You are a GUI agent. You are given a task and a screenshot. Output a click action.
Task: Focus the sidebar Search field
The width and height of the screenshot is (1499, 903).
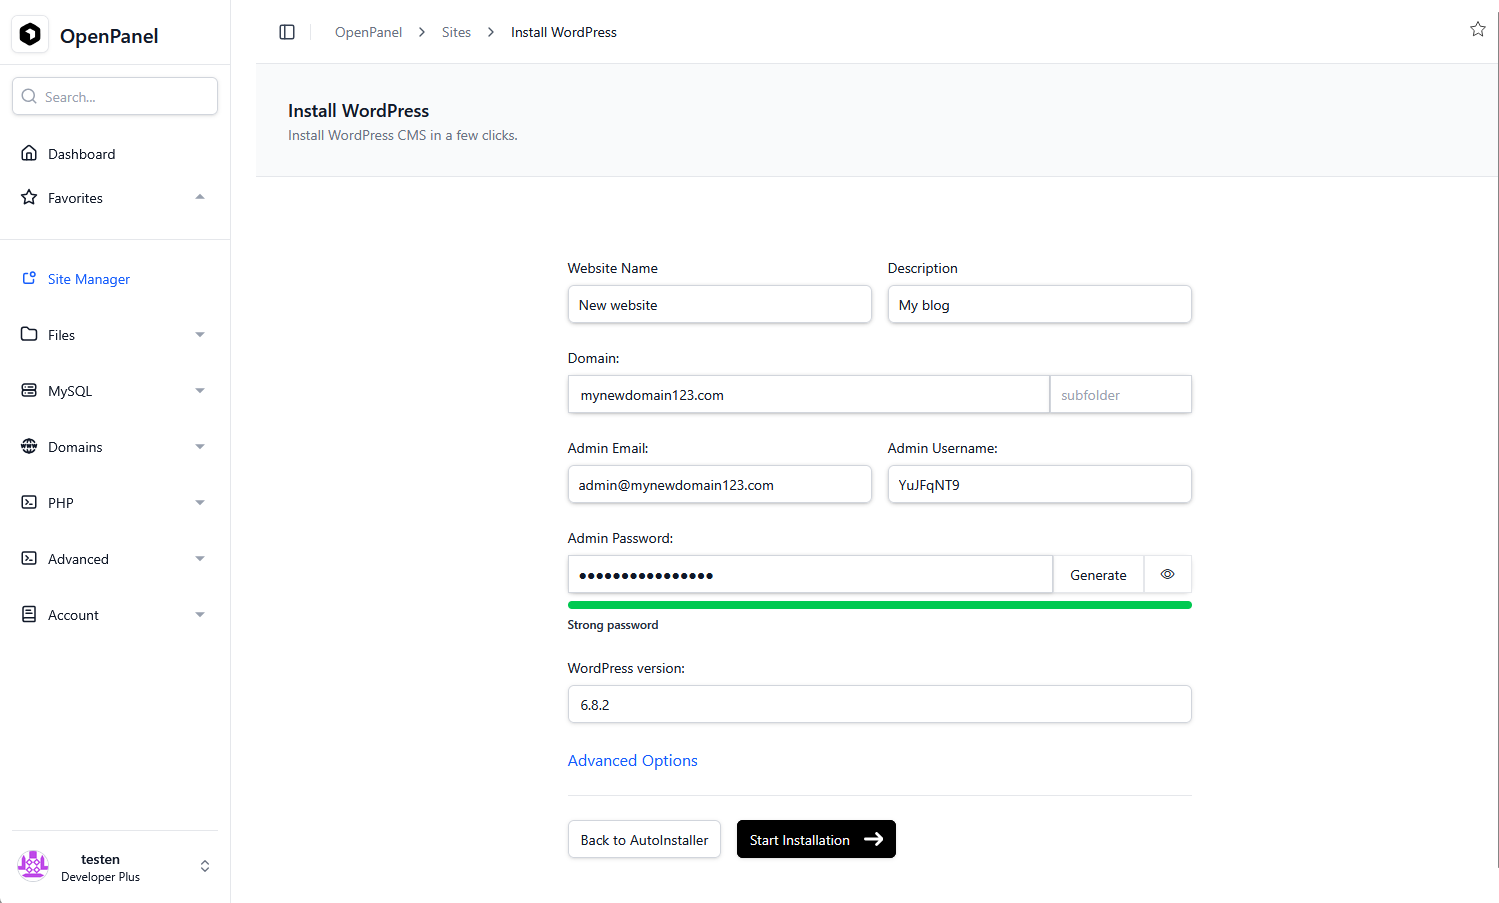coord(115,96)
